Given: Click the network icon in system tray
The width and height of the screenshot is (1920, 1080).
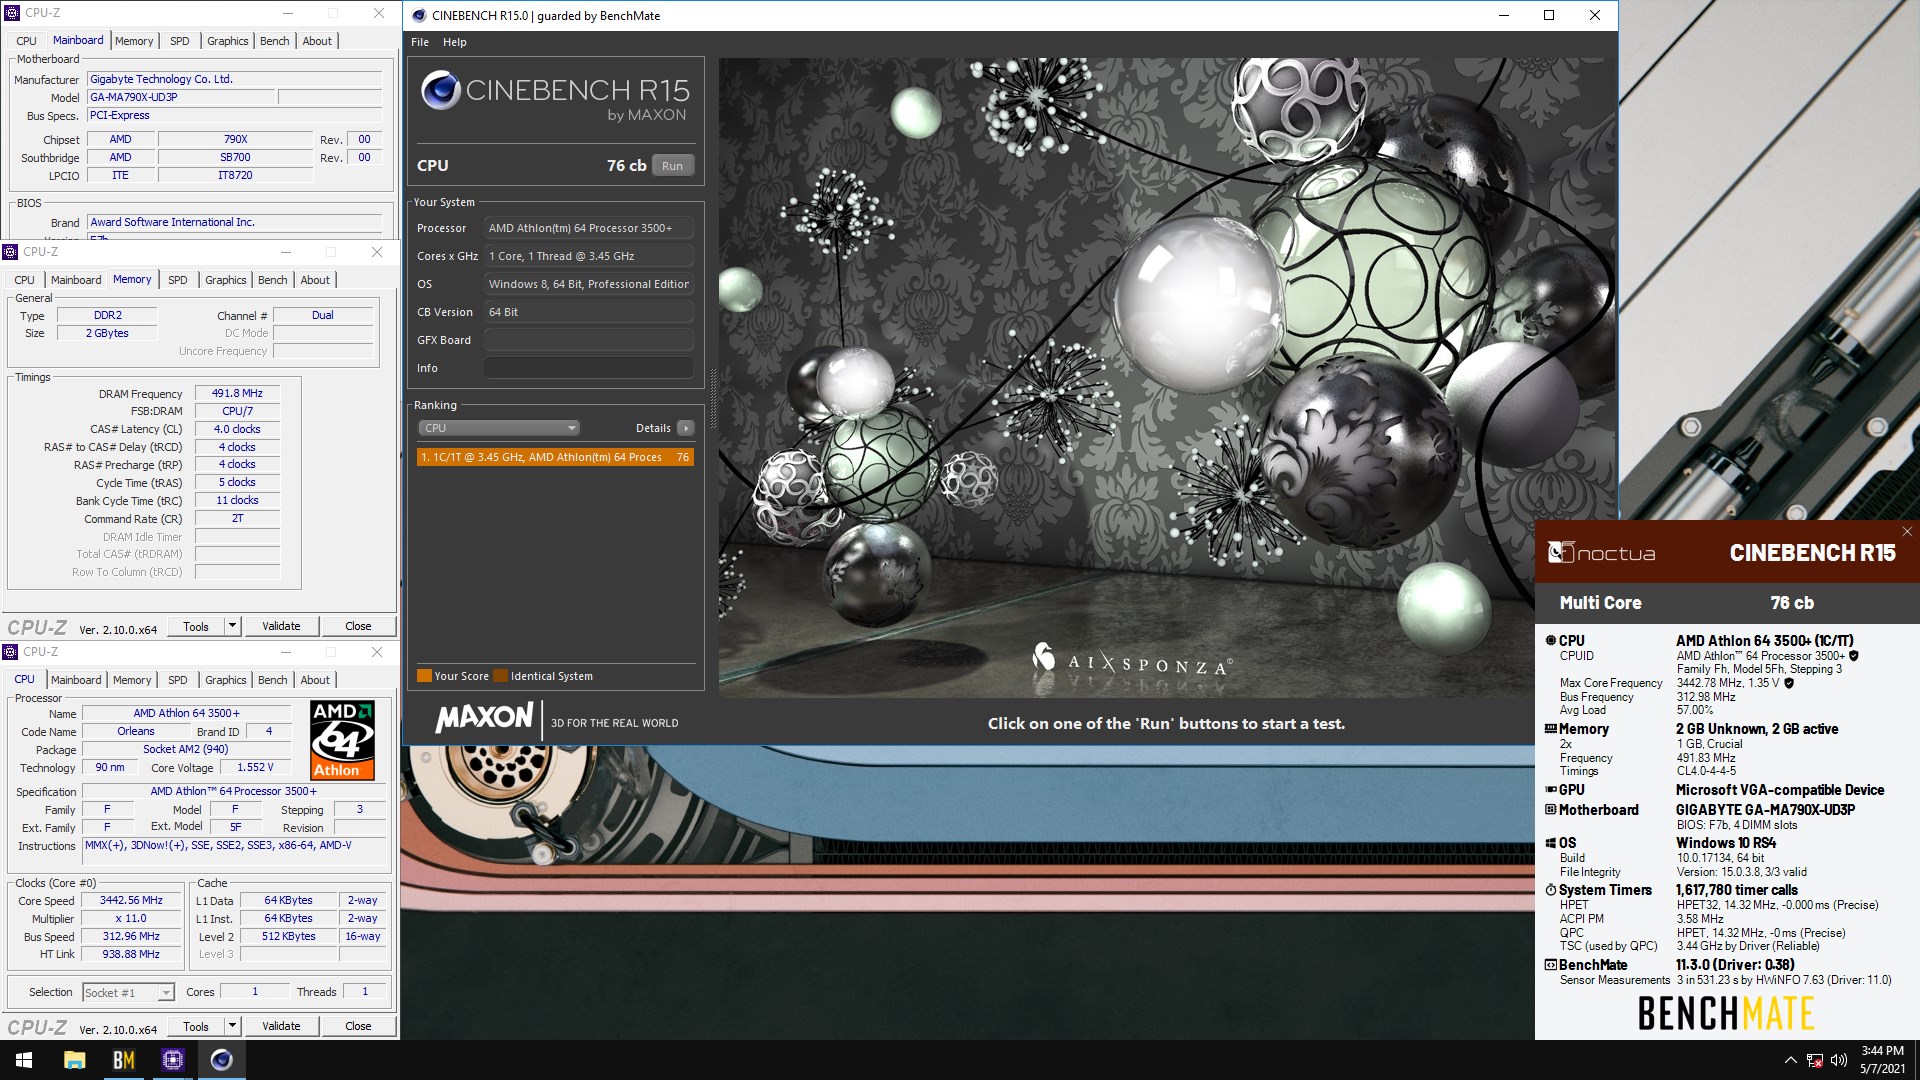Looking at the screenshot, I should pos(1814,1060).
